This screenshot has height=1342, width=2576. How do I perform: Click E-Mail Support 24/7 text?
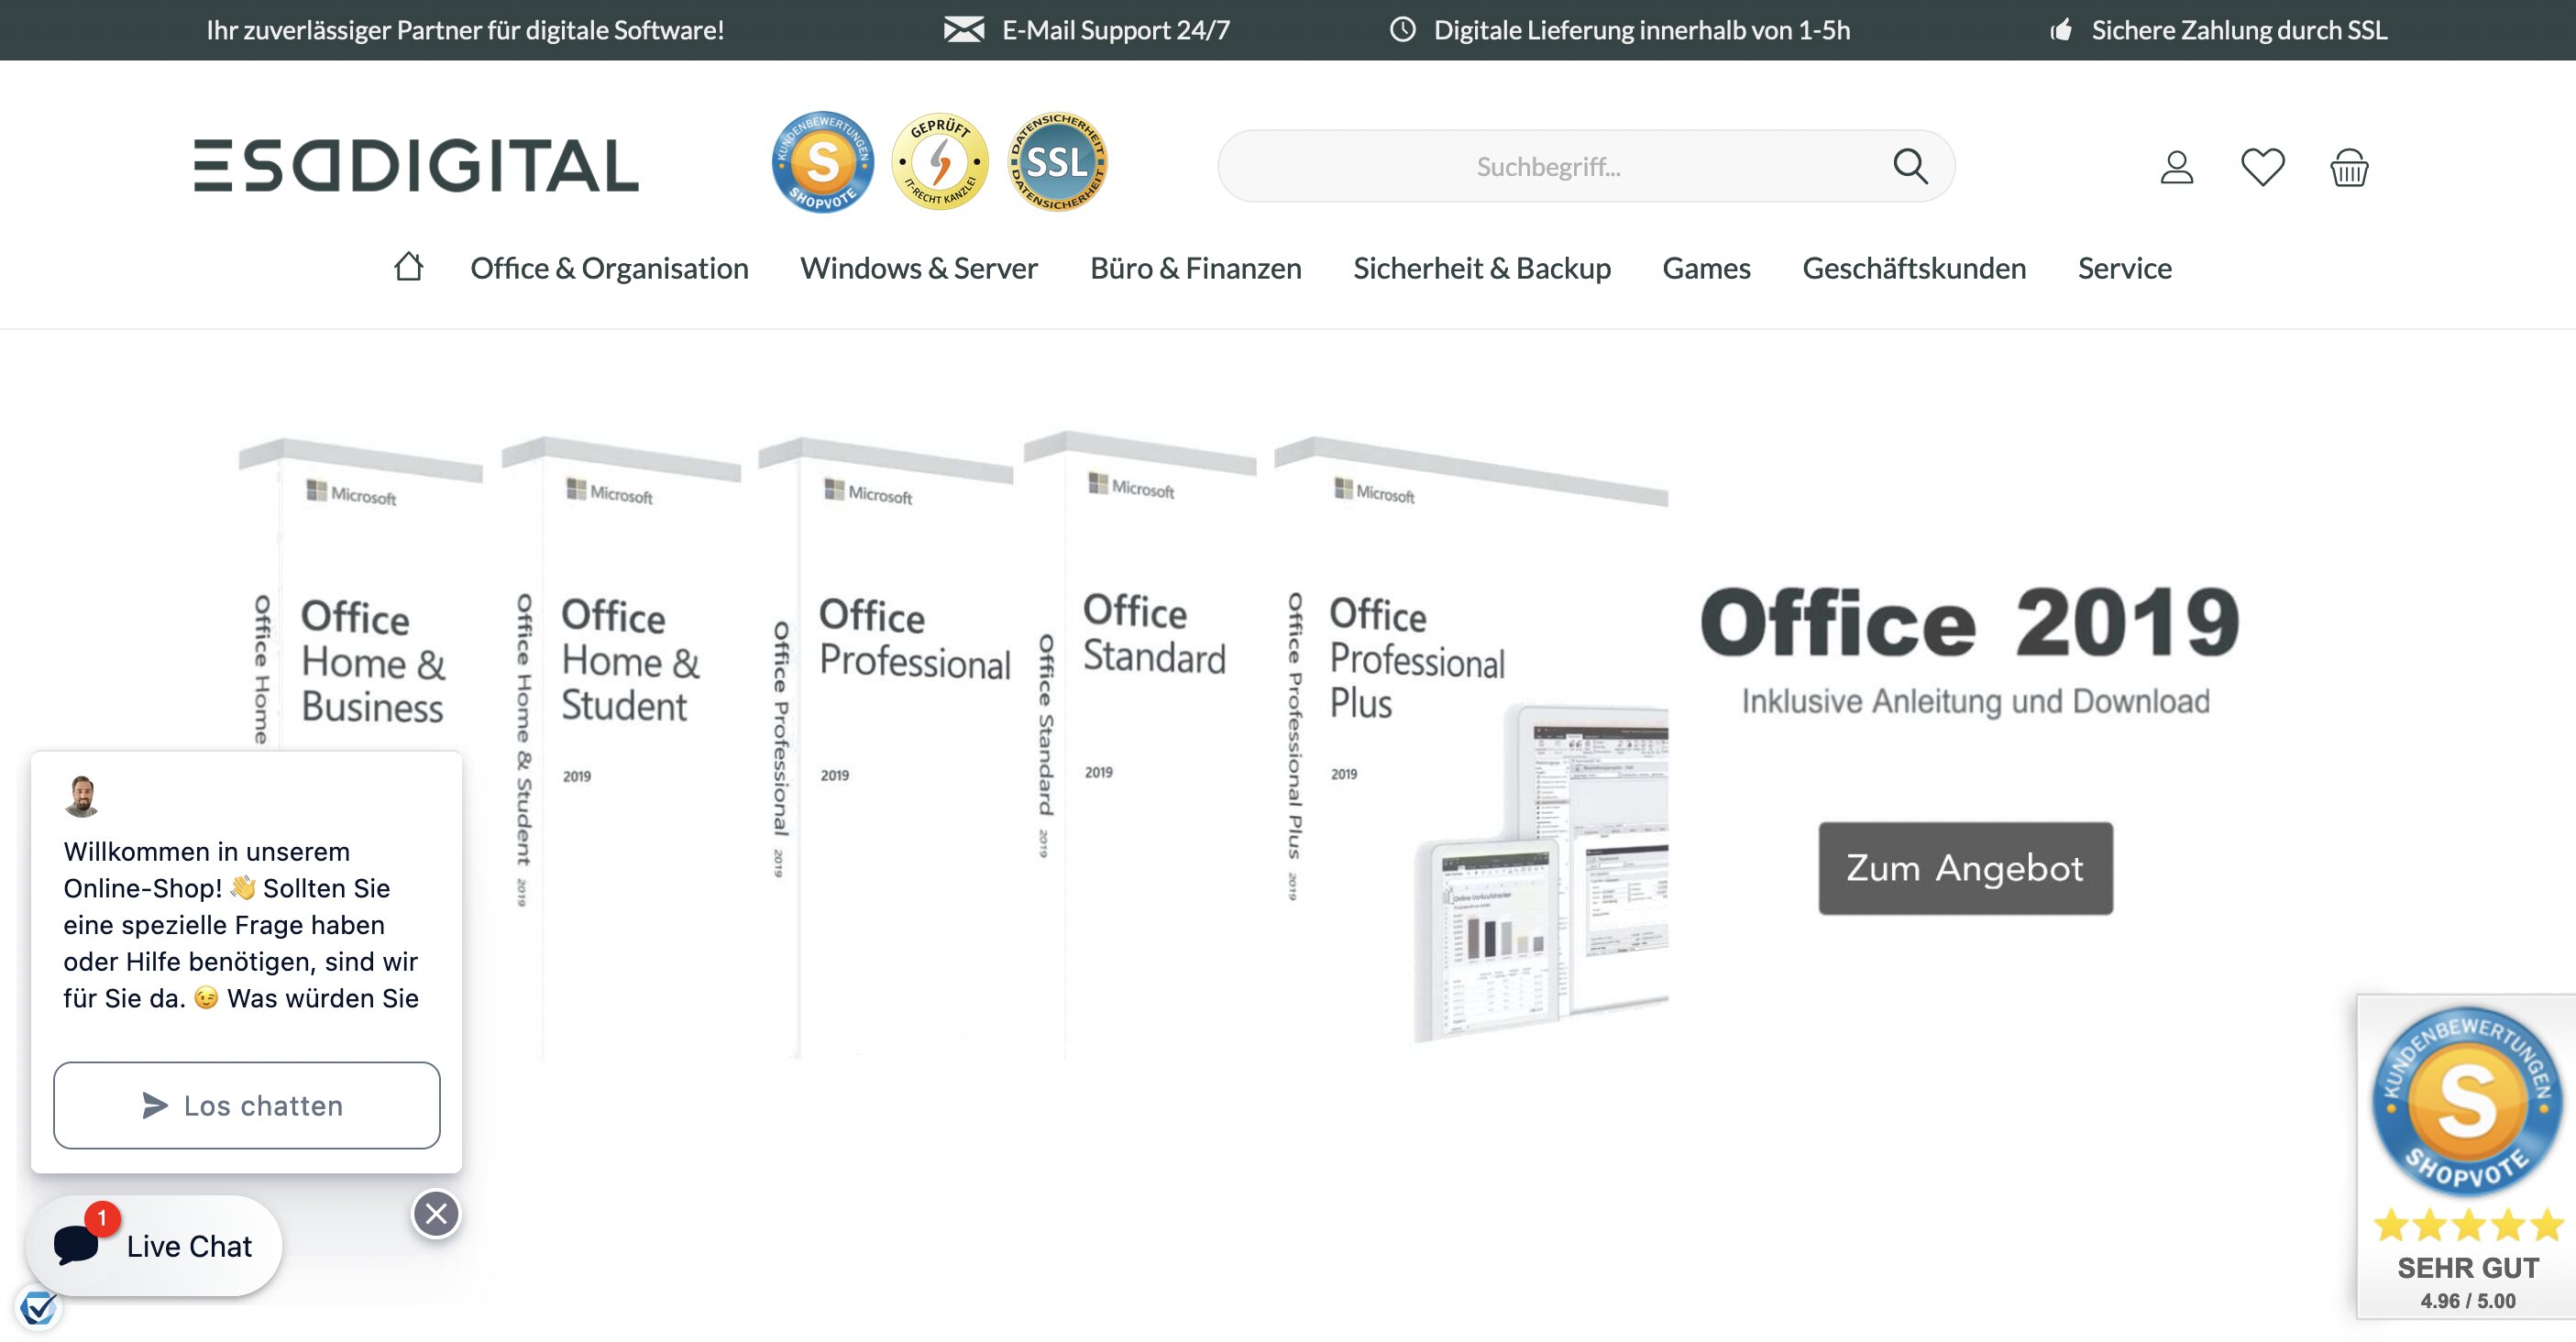pyautogui.click(x=1116, y=30)
